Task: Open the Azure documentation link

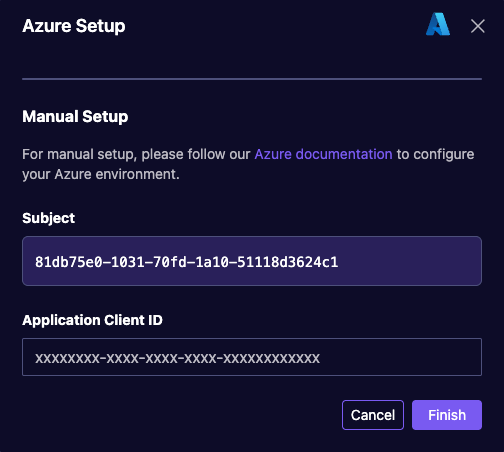Action: pyautogui.click(x=323, y=154)
